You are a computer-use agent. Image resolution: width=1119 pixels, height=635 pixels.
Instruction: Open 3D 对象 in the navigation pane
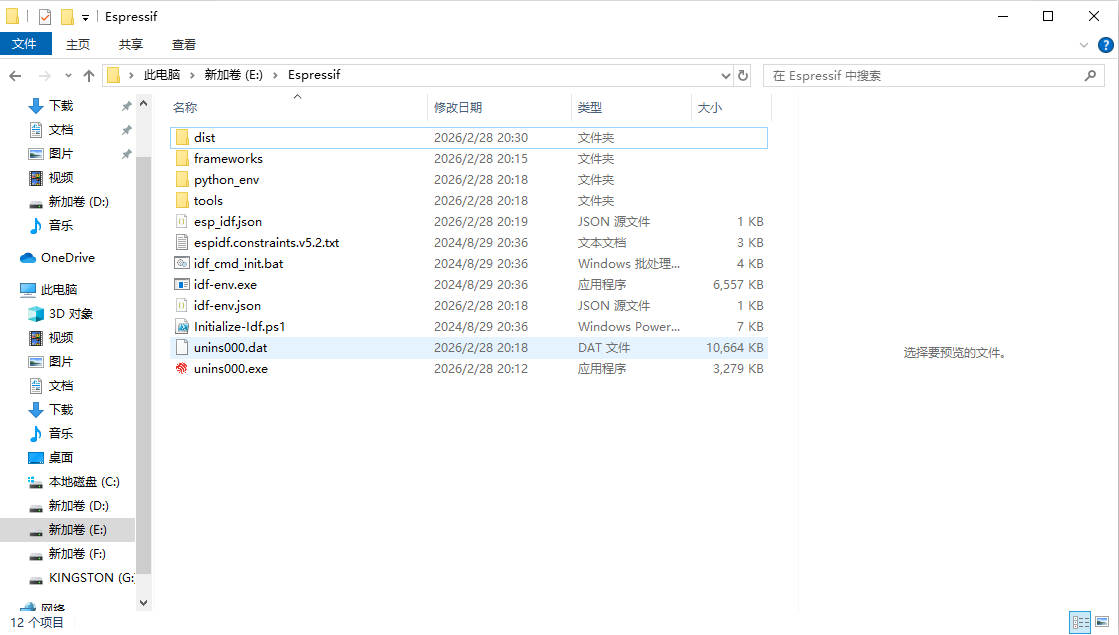(x=71, y=314)
